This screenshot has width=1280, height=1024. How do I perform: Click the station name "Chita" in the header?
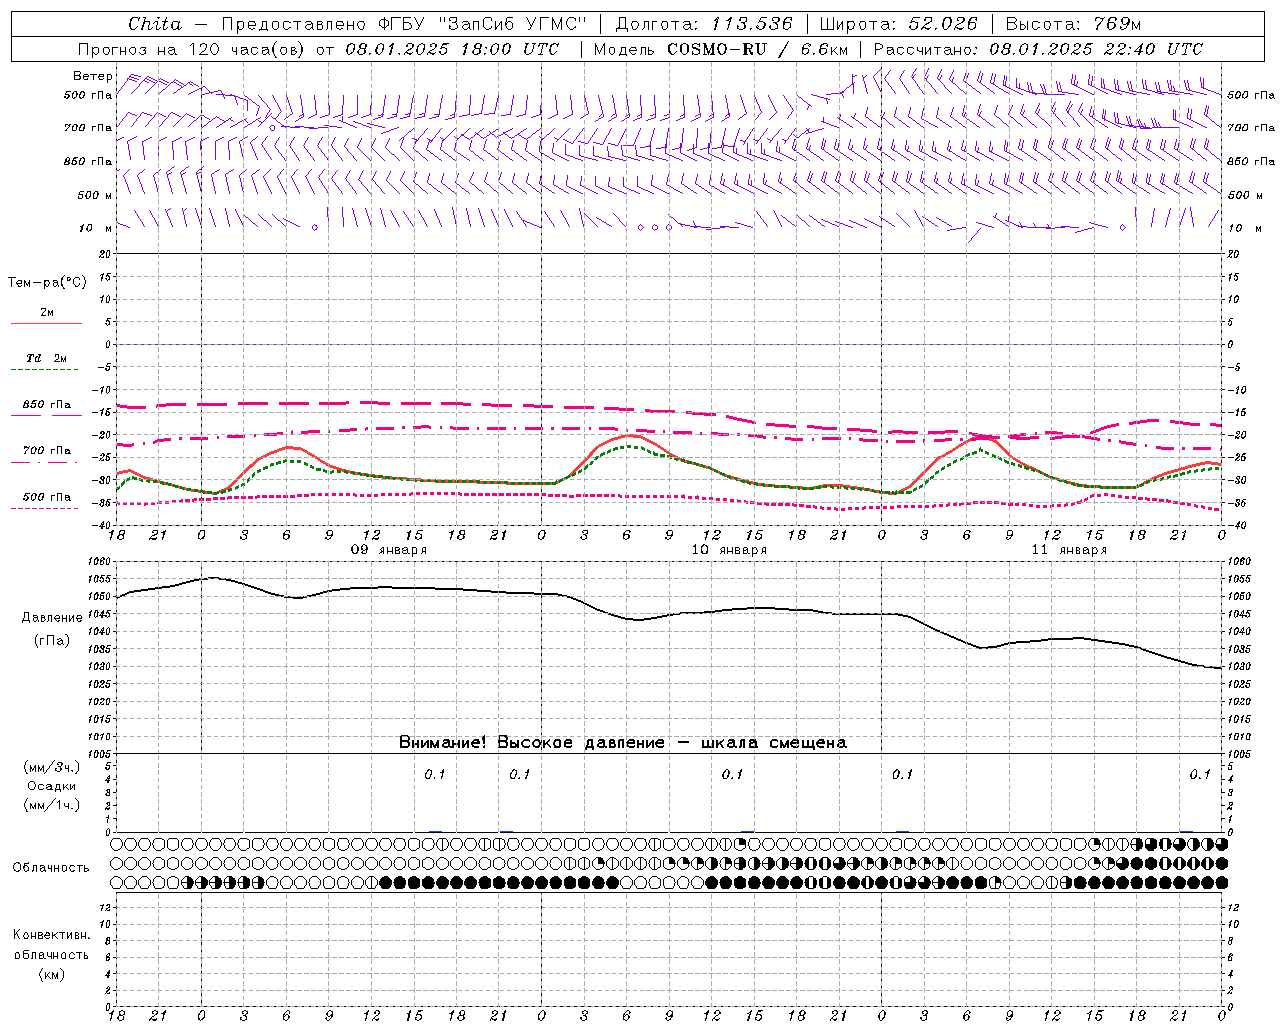coord(155,24)
